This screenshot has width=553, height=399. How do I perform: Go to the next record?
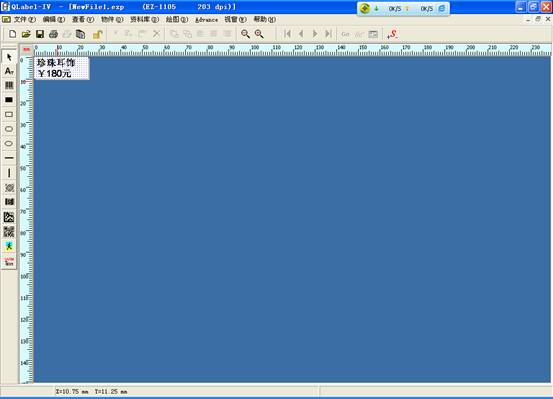point(315,34)
